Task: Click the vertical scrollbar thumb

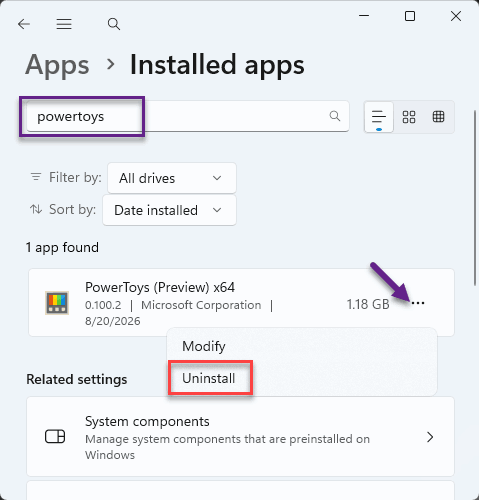Action: (x=475, y=198)
